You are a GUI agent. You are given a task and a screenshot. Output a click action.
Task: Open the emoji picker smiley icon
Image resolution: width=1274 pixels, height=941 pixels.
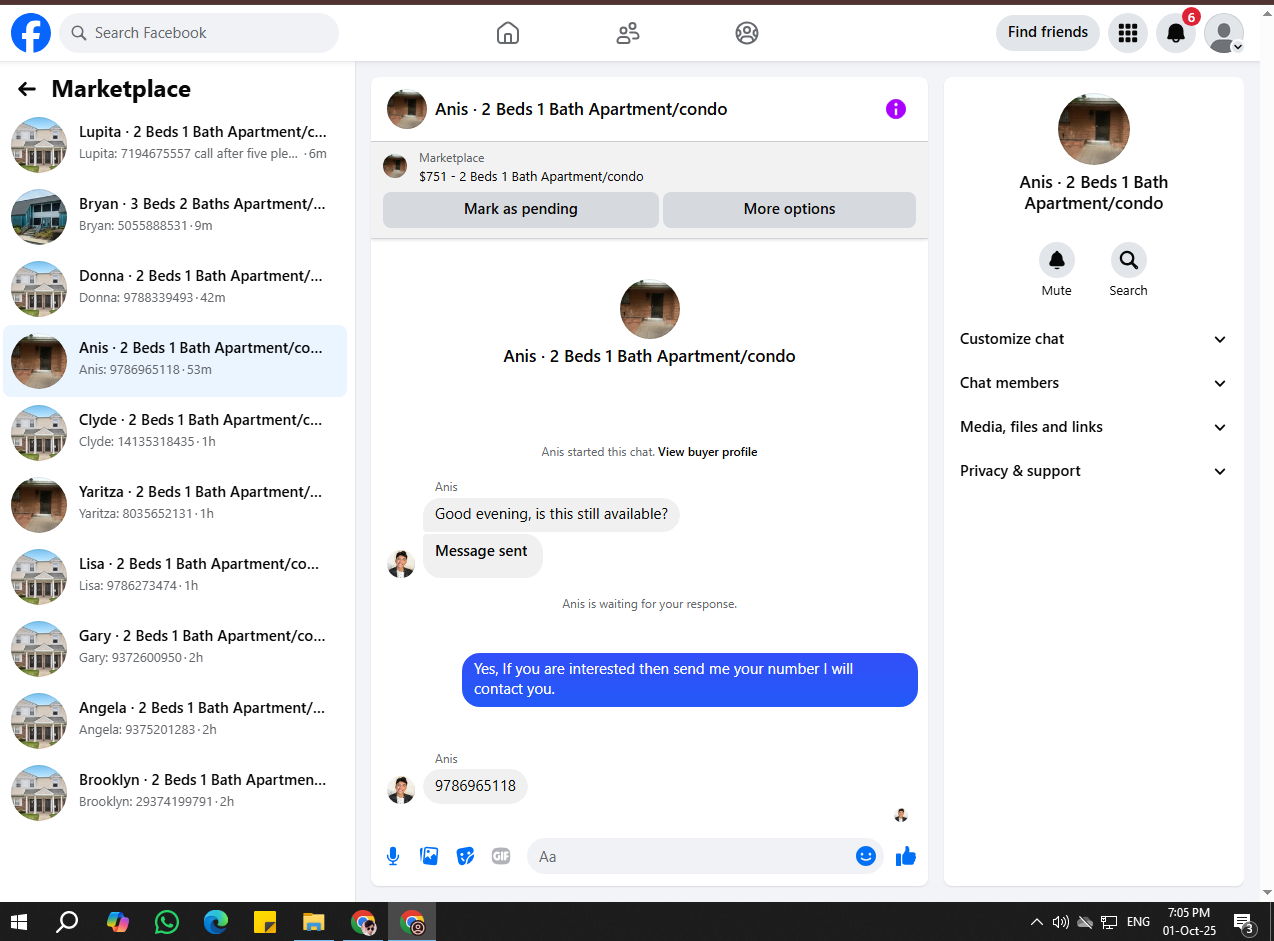866,856
